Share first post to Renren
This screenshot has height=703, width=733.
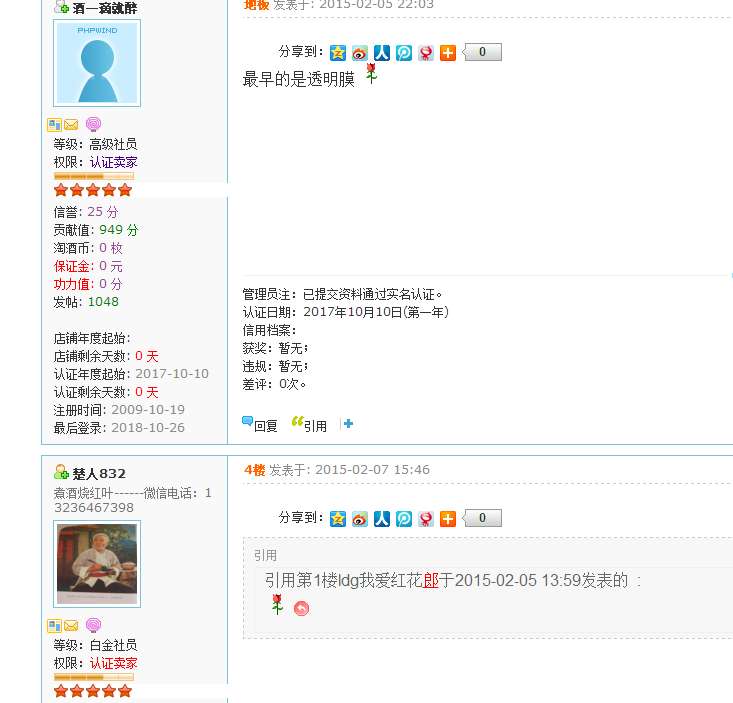pyautogui.click(x=381, y=53)
